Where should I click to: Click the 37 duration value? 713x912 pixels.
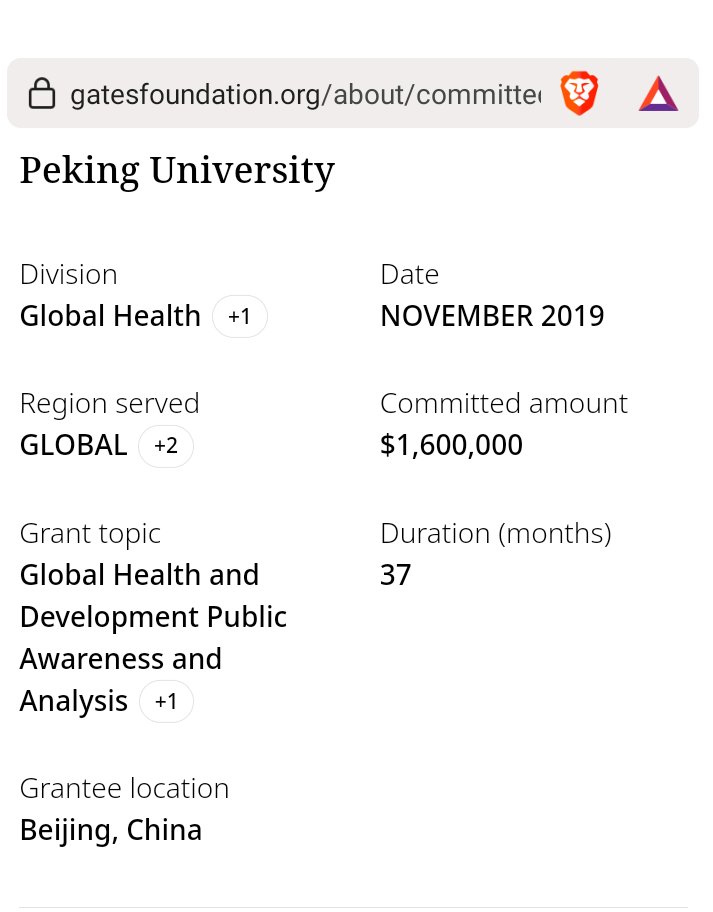point(396,576)
